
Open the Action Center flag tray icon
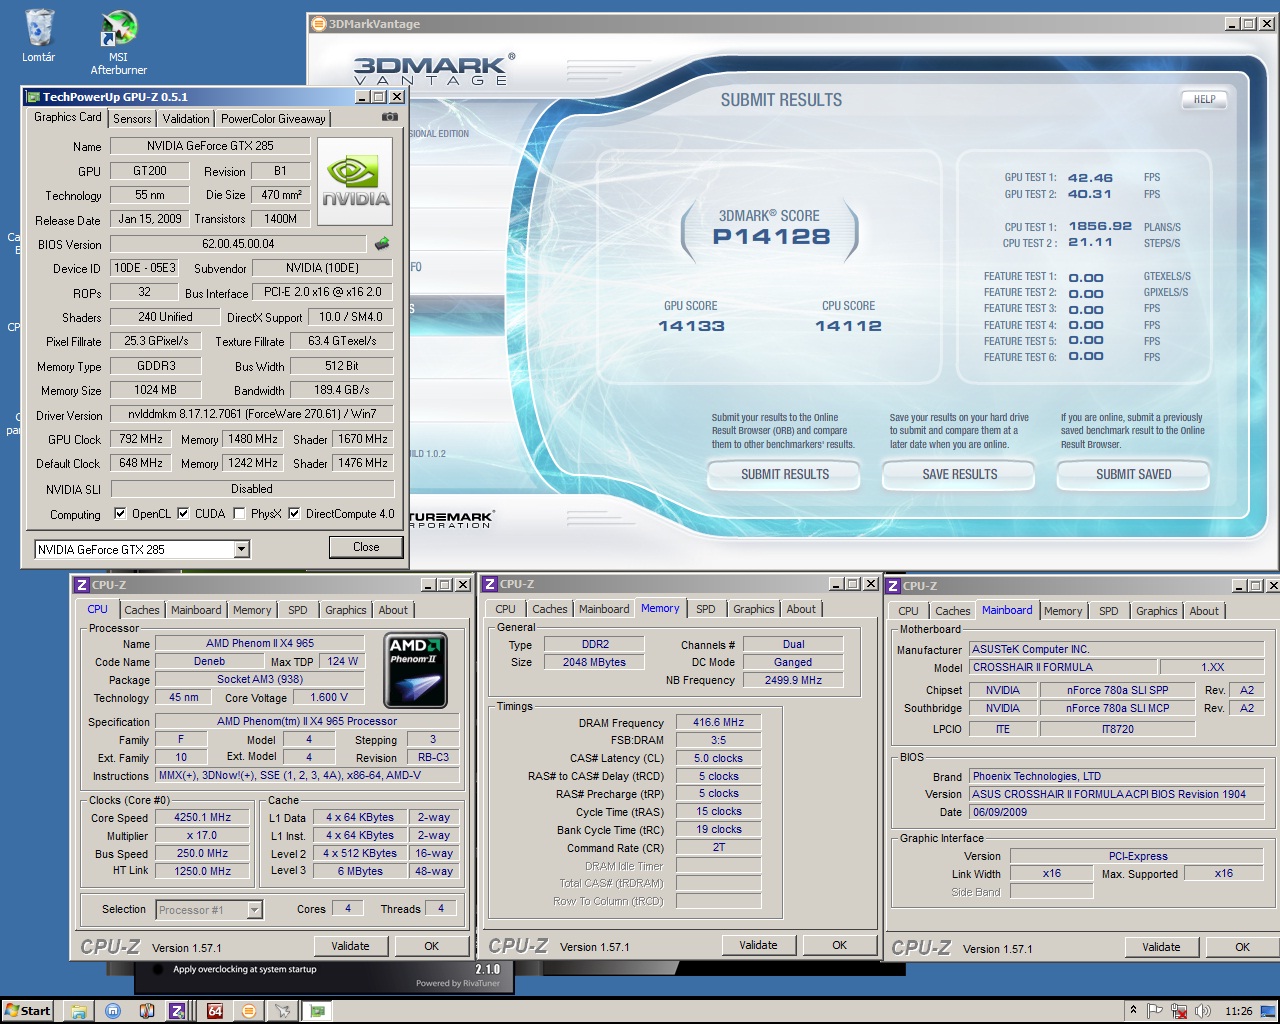(x=1155, y=1011)
